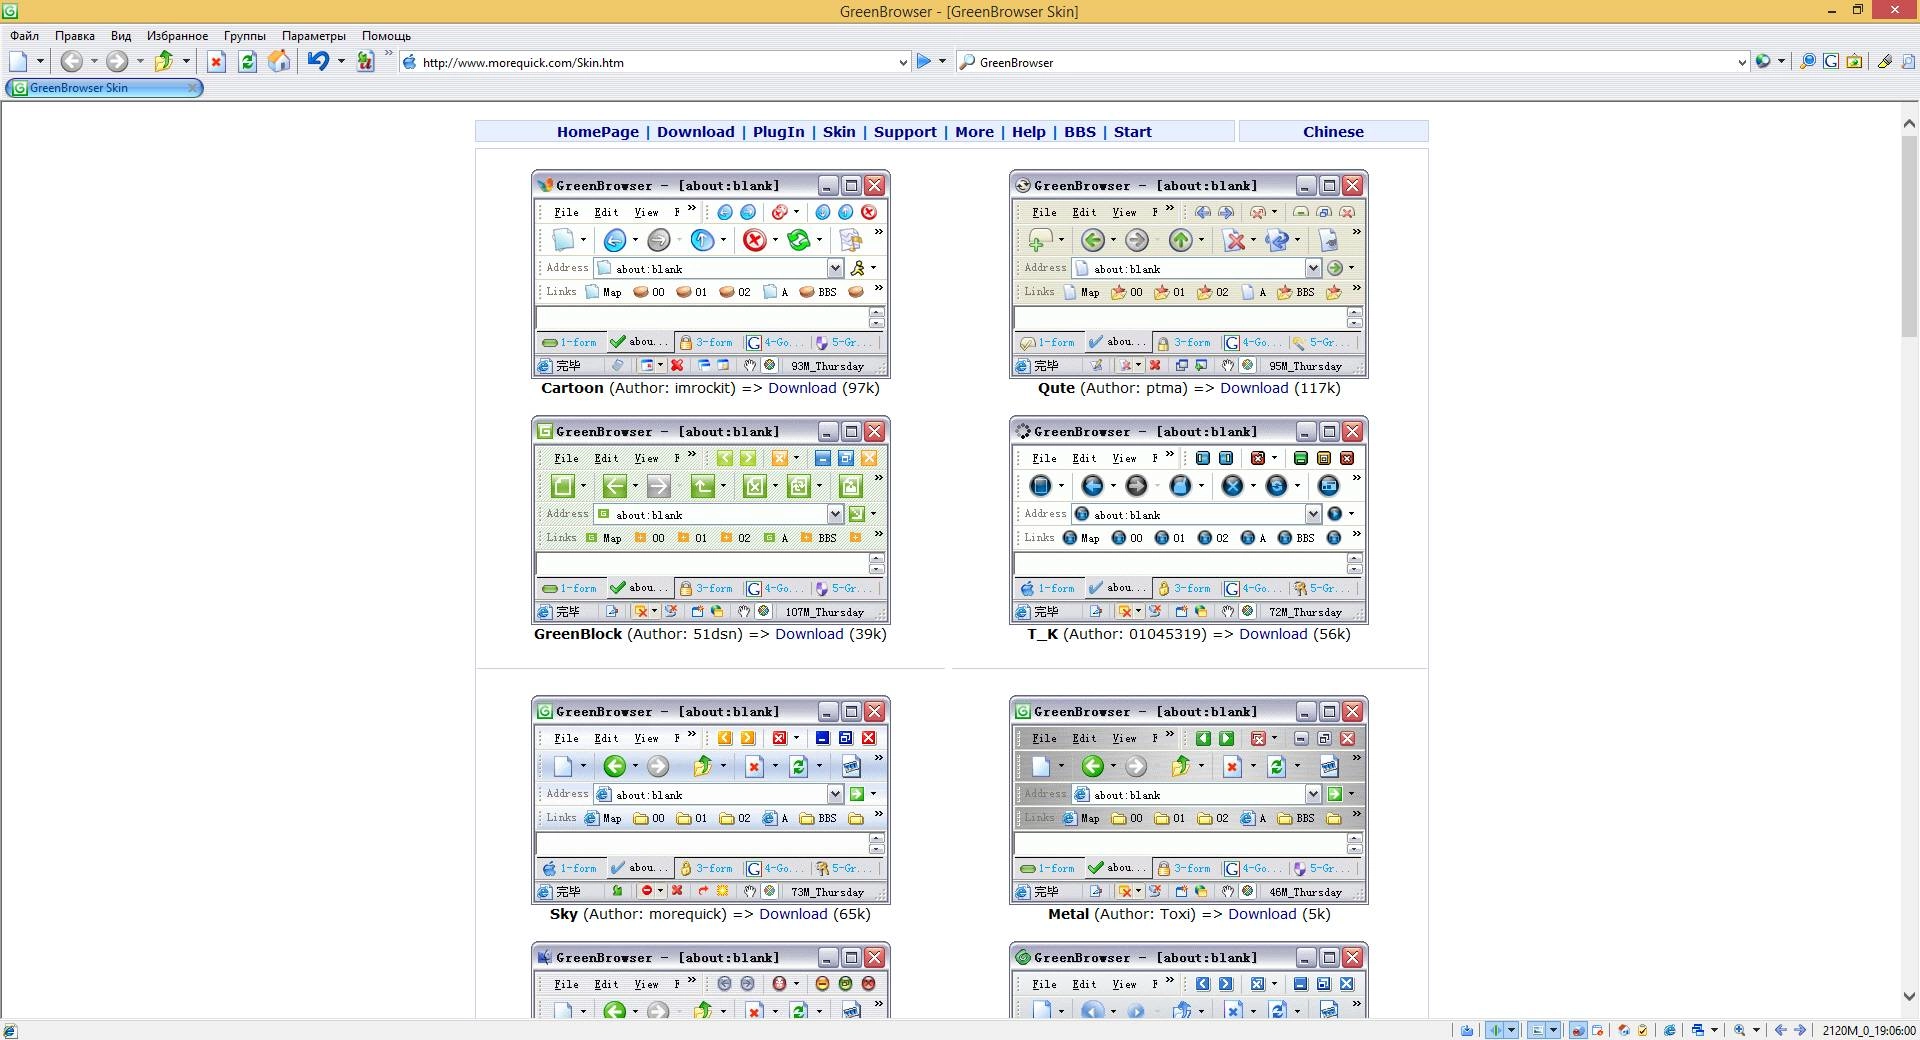
Task: Toggle the green split-bar button in status bar
Action: [1496, 1030]
